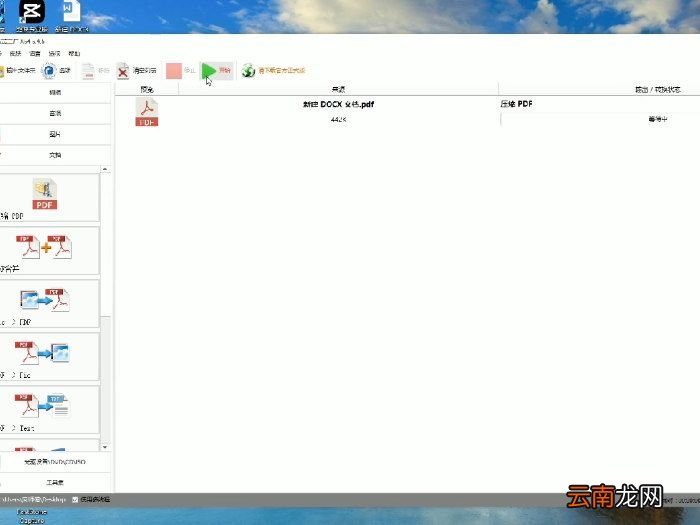
Task: Click the official homepage link text
Action: click(282, 71)
